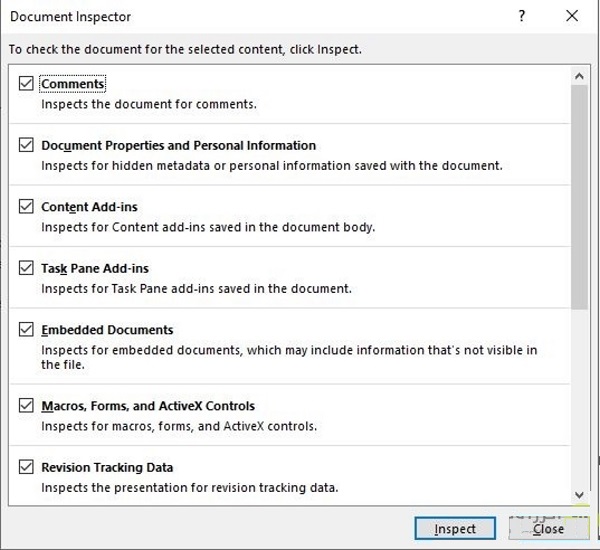
Task: Click the scrollbar down arrow
Action: [x=579, y=494]
